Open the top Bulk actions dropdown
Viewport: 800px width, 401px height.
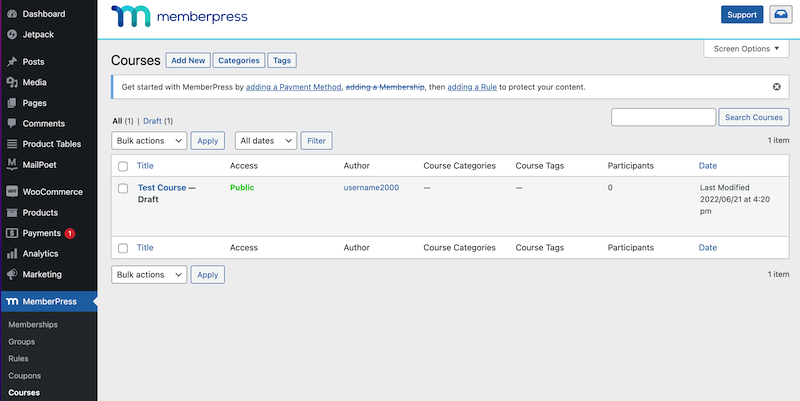pos(149,141)
